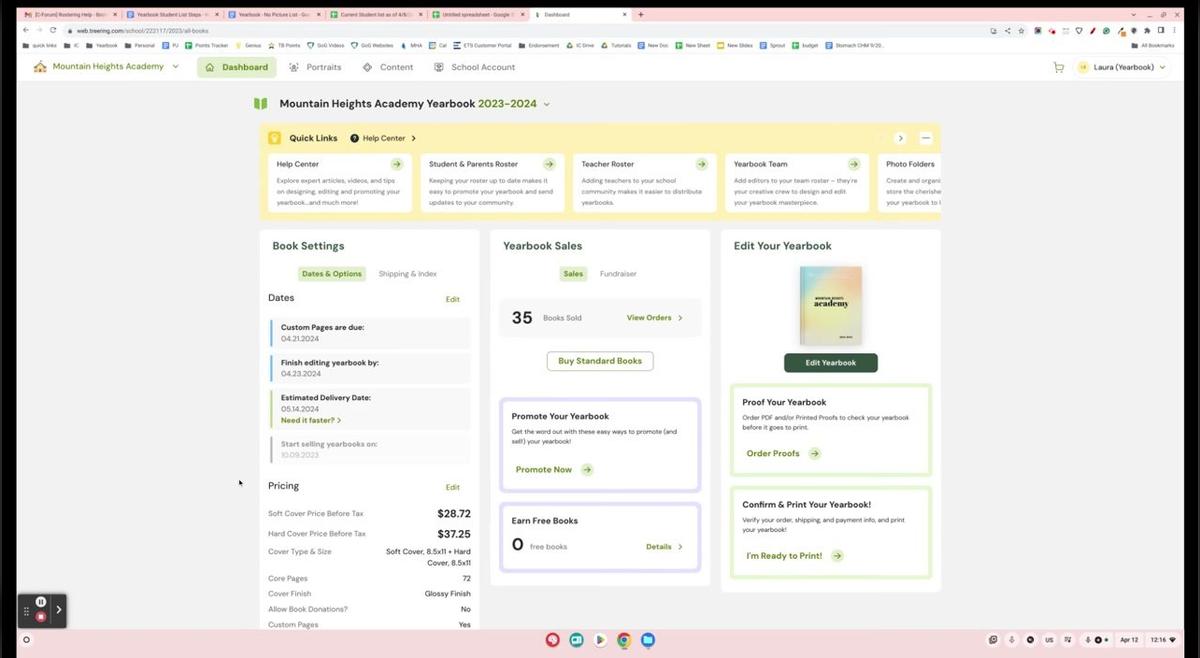This screenshot has width=1200, height=658.
Task: Open the Chrome extensions puzzle icon
Action: pos(1147,30)
